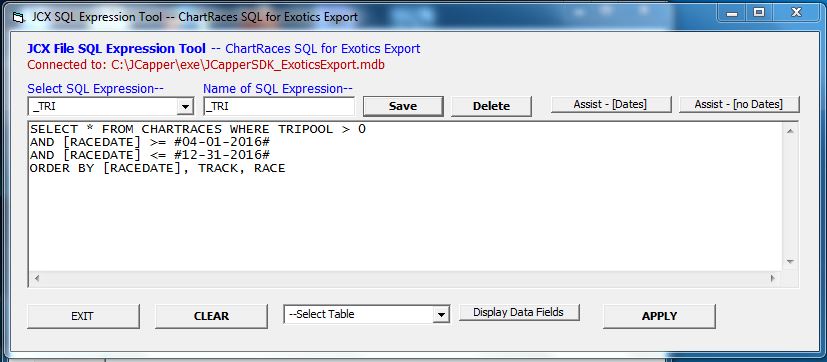
Task: Click the 'Name of SQL Expression--' label
Action: point(278,89)
